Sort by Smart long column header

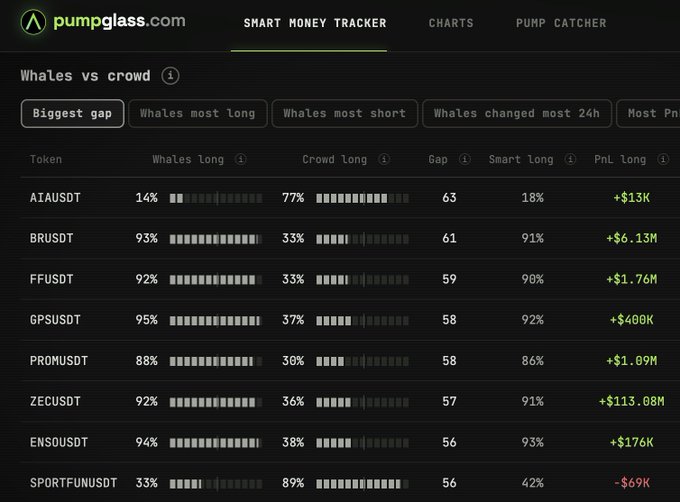[521, 160]
